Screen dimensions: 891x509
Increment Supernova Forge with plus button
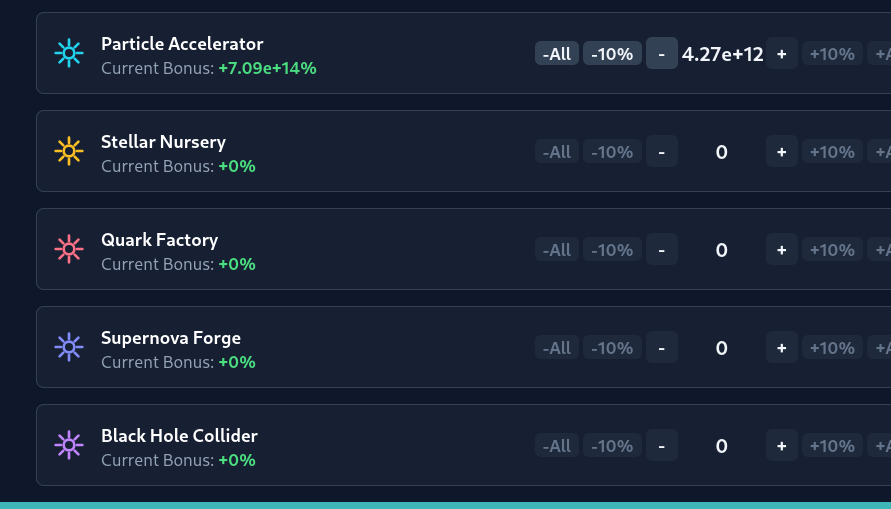point(782,348)
